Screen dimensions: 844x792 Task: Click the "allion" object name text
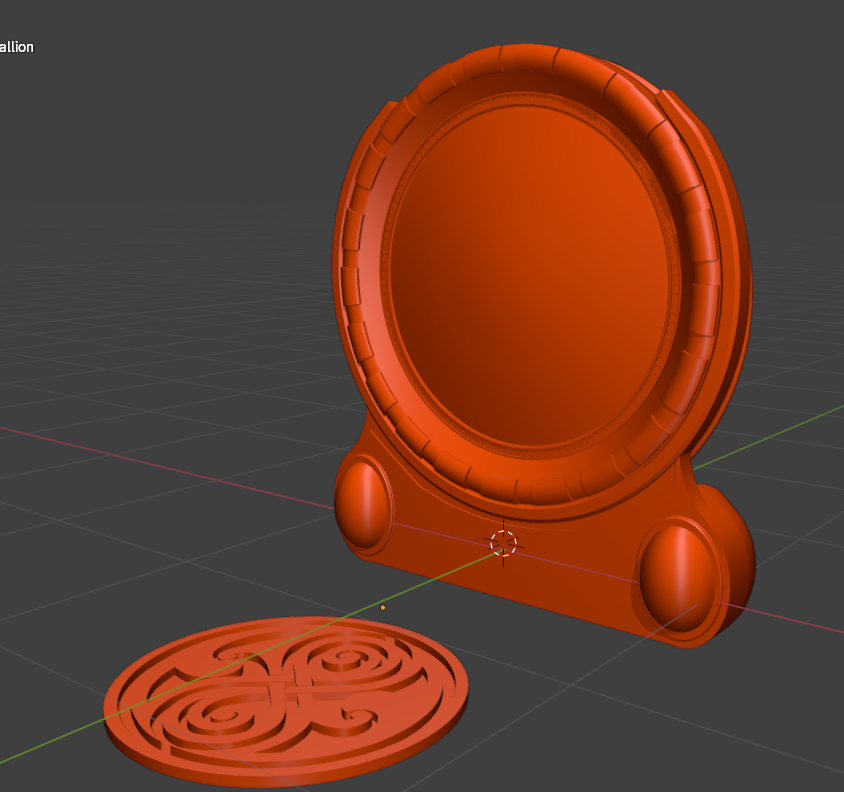tap(17, 47)
